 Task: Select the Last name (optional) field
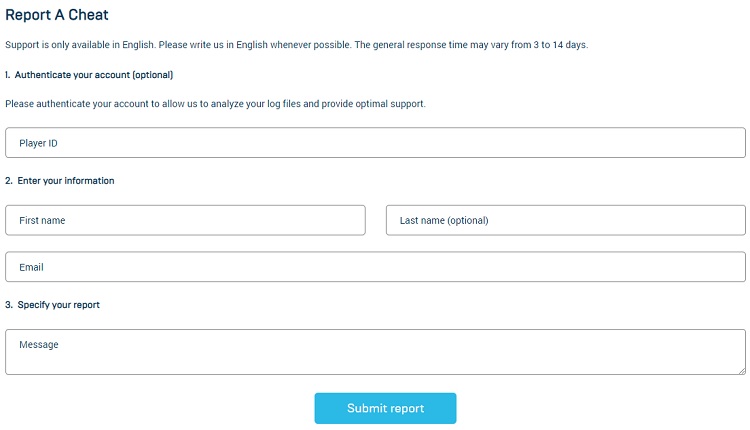tap(565, 220)
